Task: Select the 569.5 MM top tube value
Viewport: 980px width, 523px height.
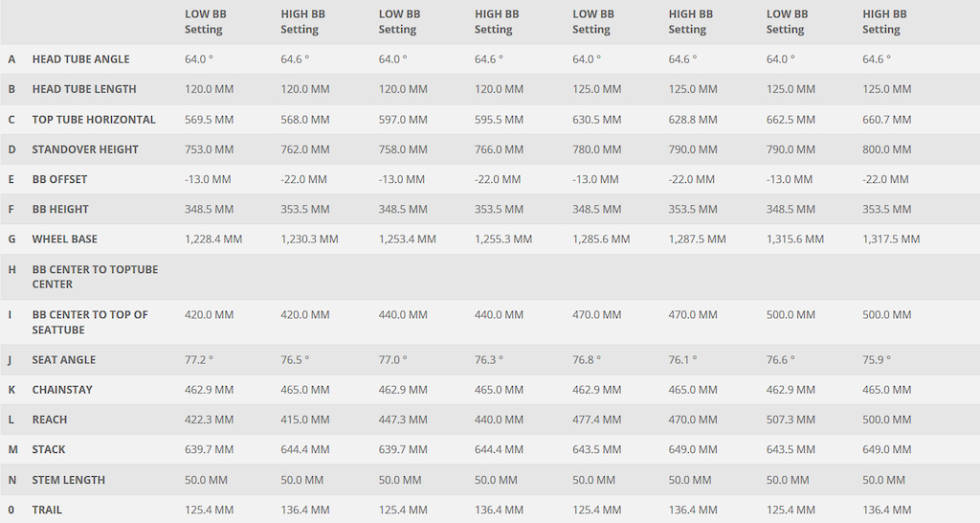Action: (x=209, y=119)
